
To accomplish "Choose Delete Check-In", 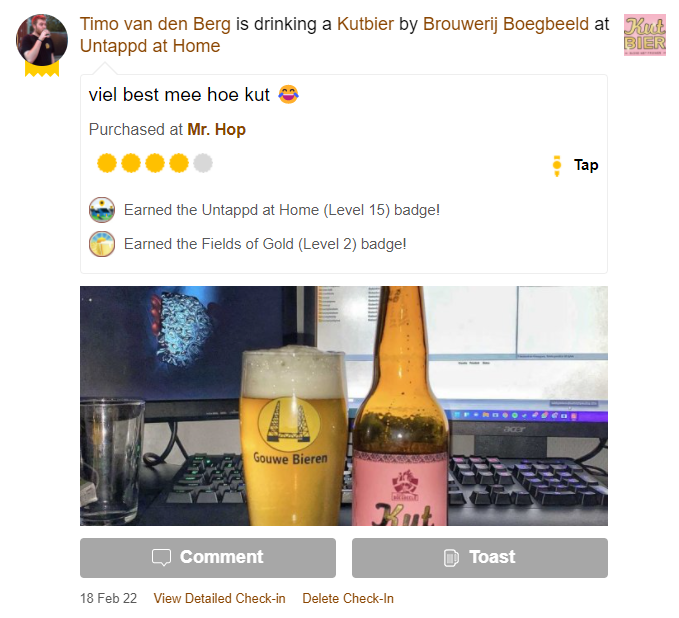I will (x=348, y=598).
